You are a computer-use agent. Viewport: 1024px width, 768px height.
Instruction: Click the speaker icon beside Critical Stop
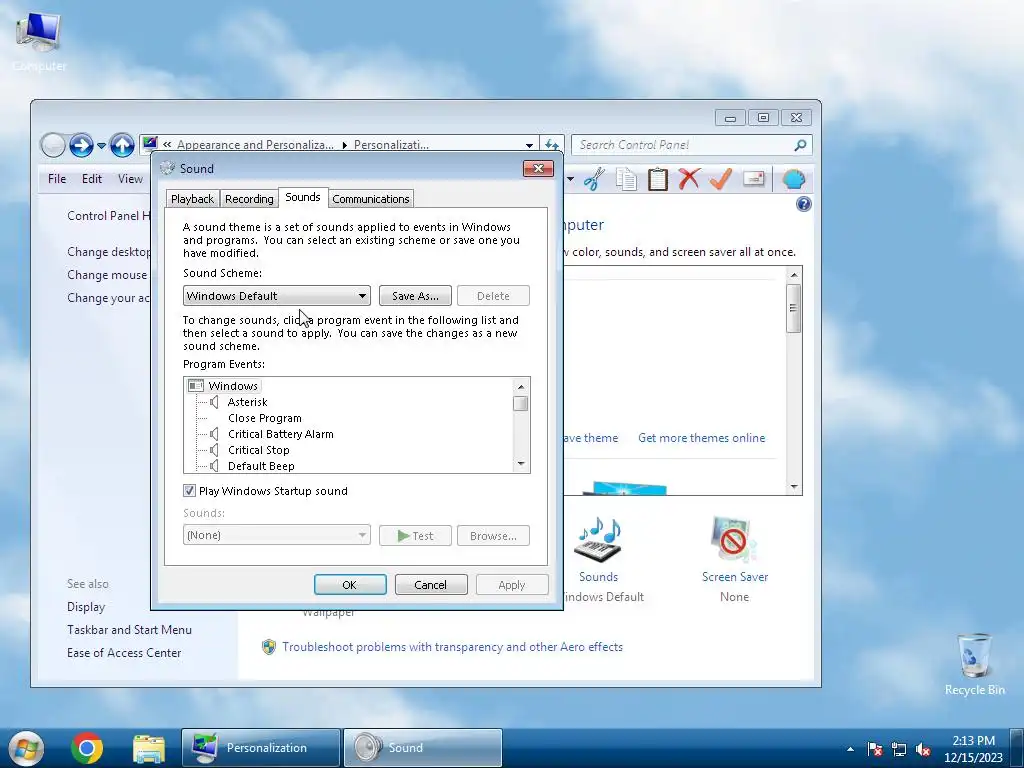[x=214, y=450]
